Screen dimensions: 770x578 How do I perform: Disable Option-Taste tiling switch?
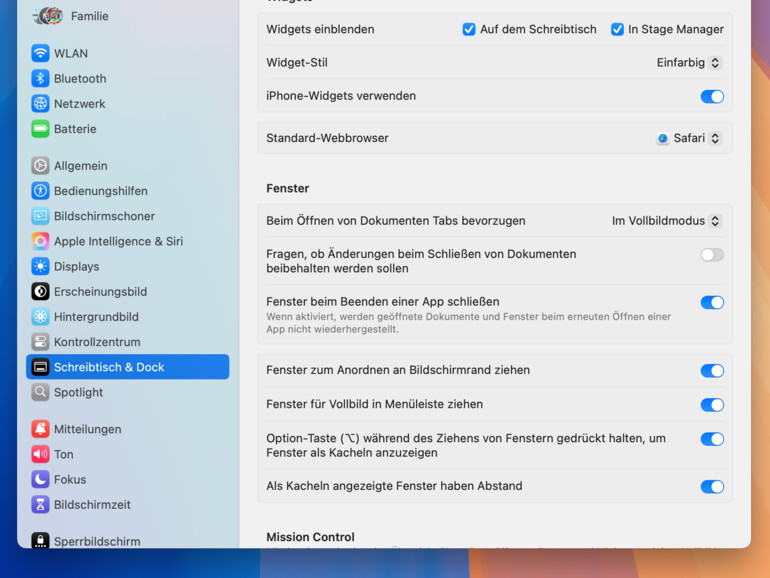pos(712,439)
